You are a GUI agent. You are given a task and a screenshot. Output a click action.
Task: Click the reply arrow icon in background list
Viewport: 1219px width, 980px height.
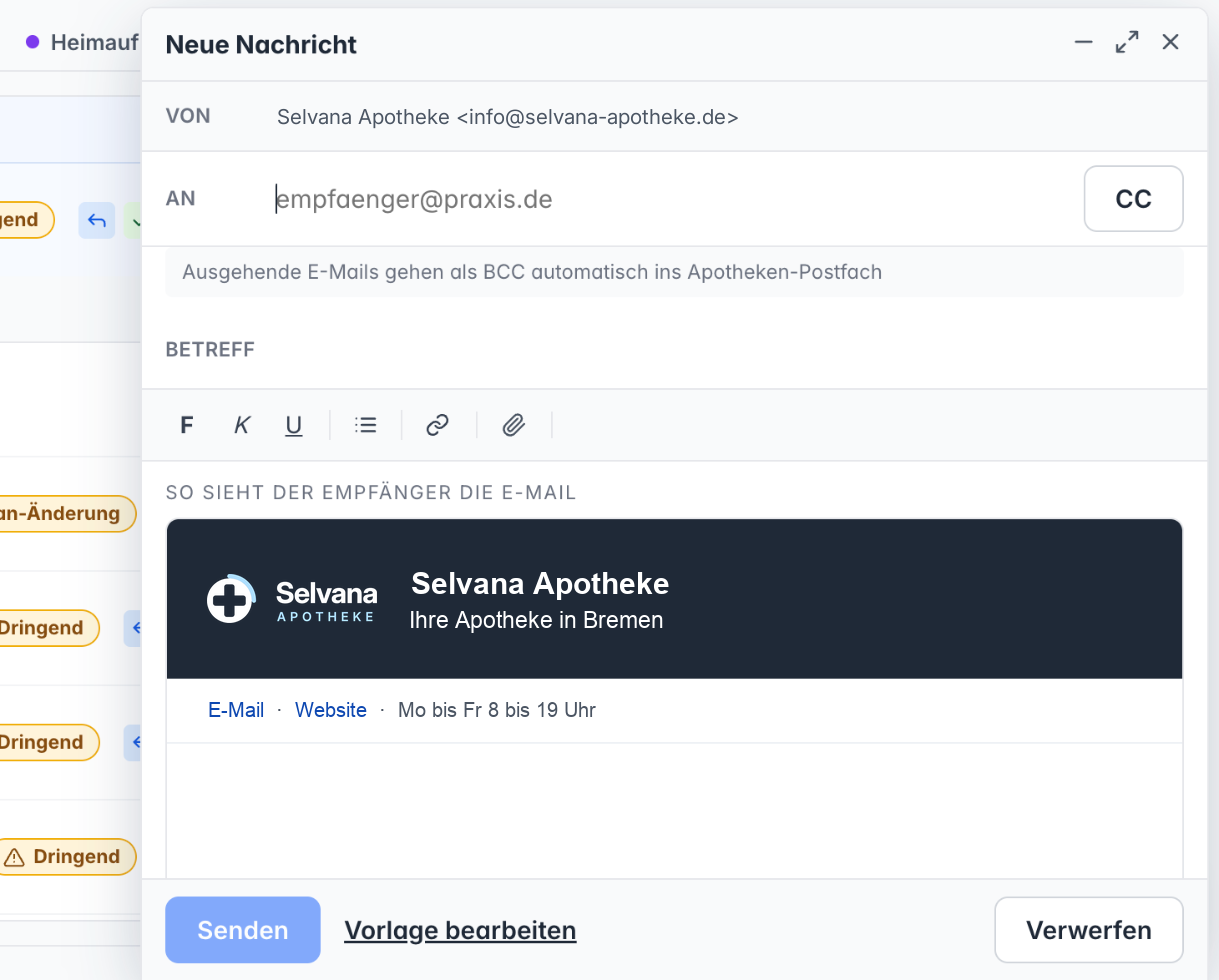[97, 220]
